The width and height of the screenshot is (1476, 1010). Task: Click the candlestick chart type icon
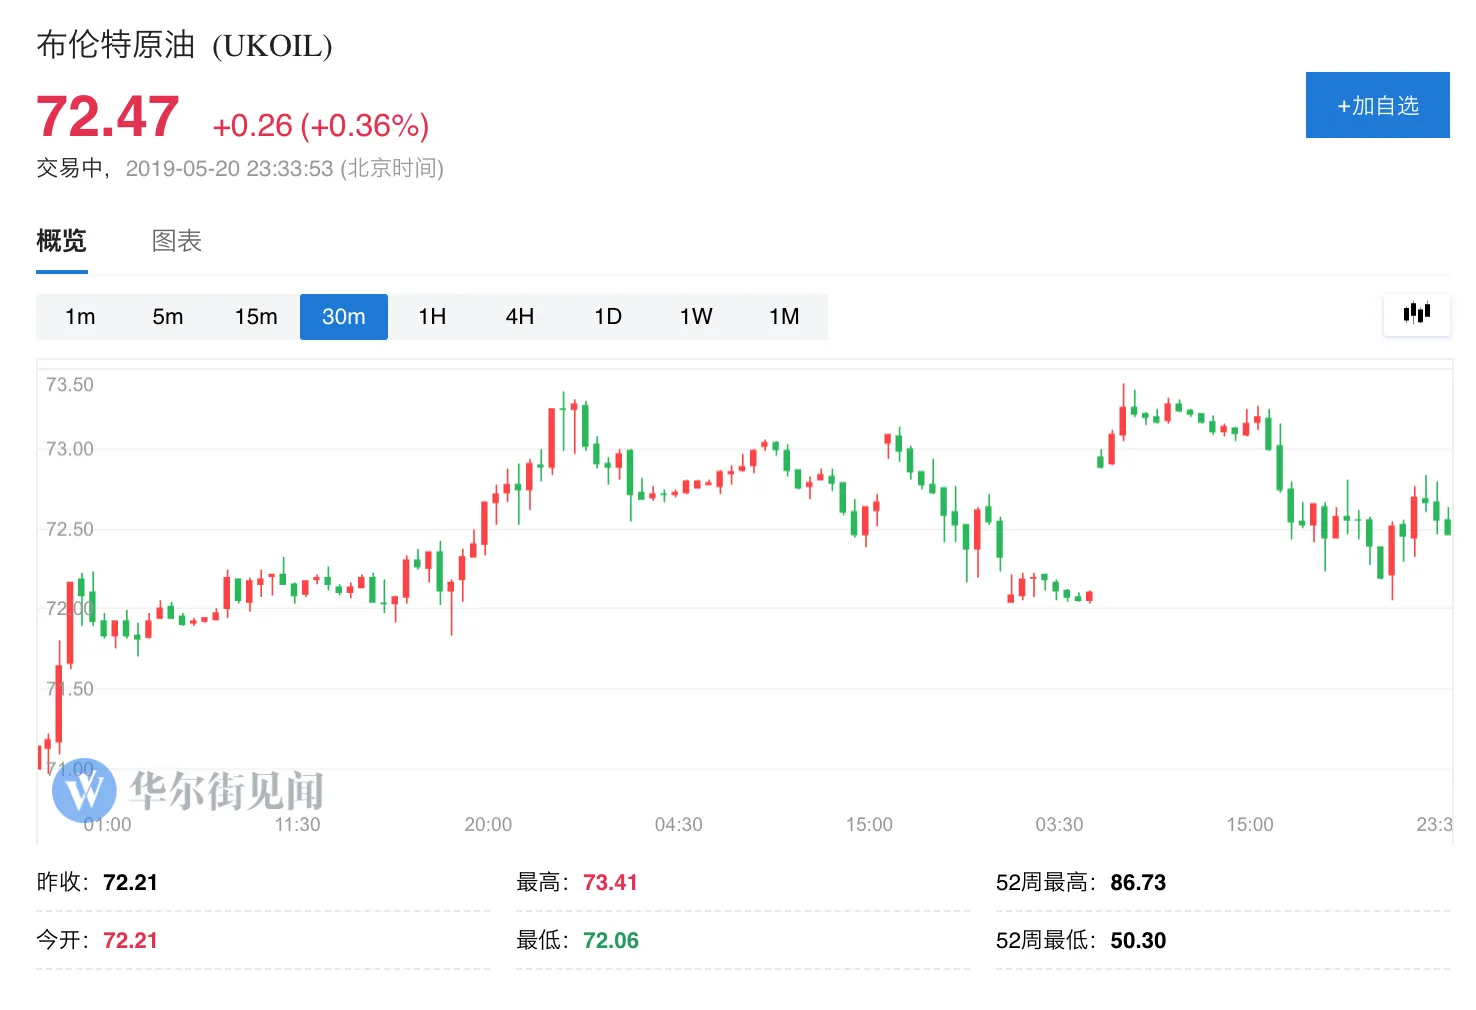click(1416, 314)
